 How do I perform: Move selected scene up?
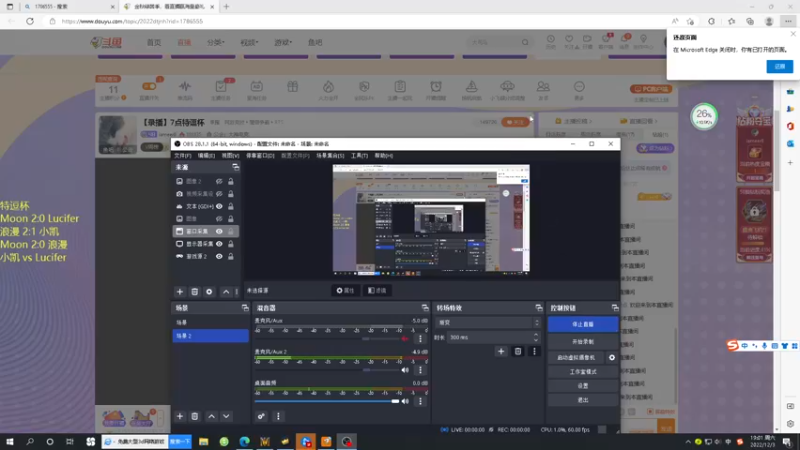(211, 416)
